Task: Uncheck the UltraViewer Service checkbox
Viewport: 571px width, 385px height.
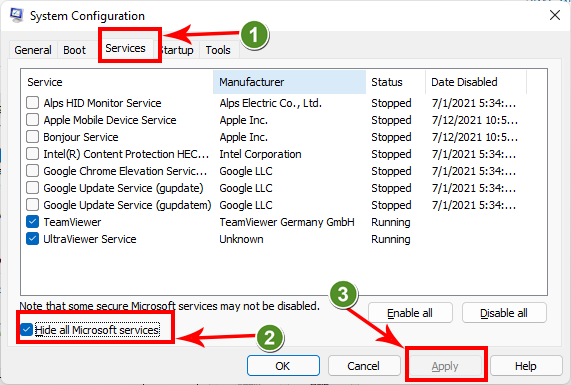Action: coord(32,239)
